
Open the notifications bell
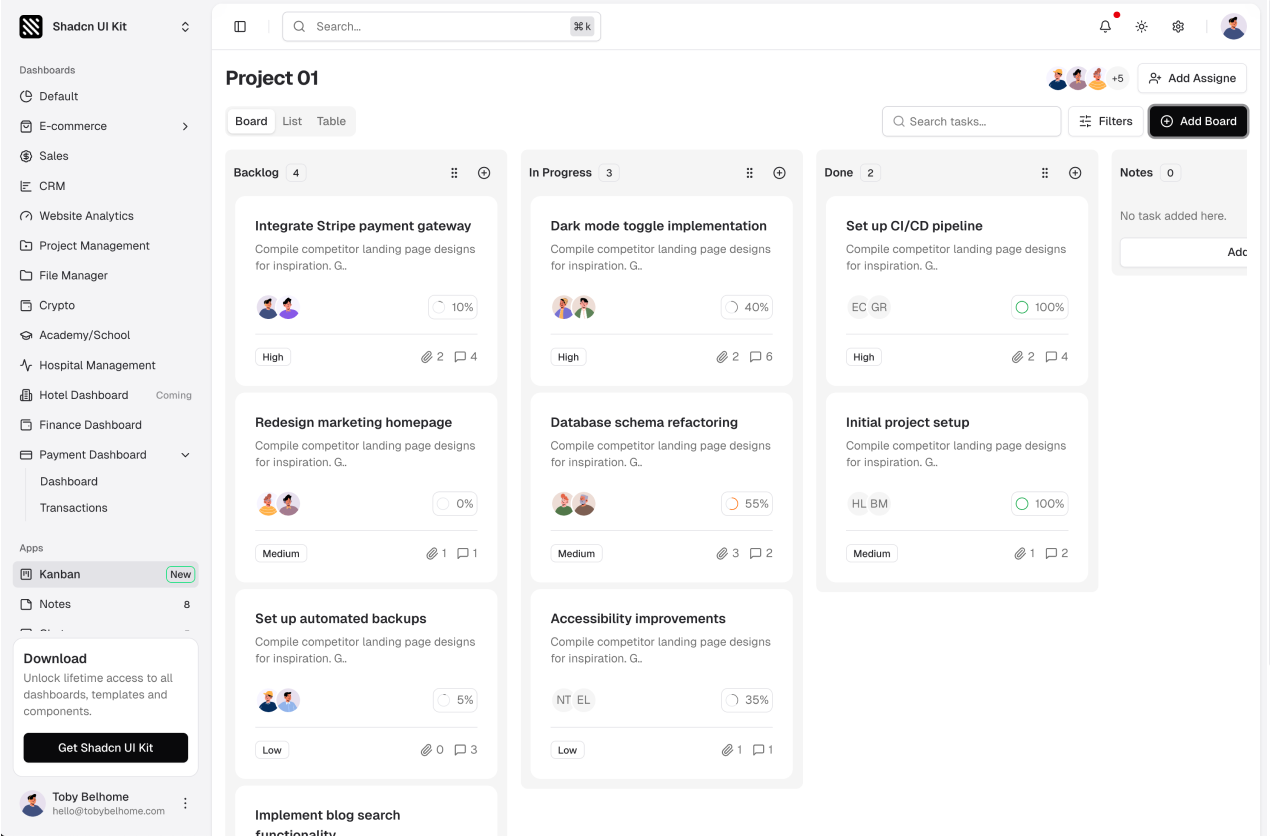click(x=1105, y=27)
